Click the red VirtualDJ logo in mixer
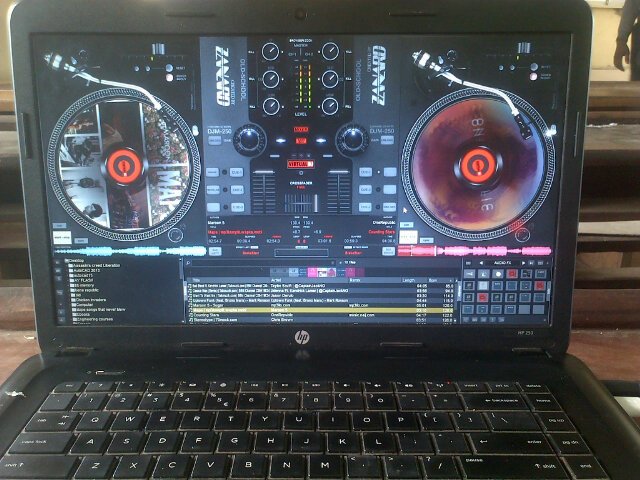Screen dimensions: 640x480 coord(301,164)
